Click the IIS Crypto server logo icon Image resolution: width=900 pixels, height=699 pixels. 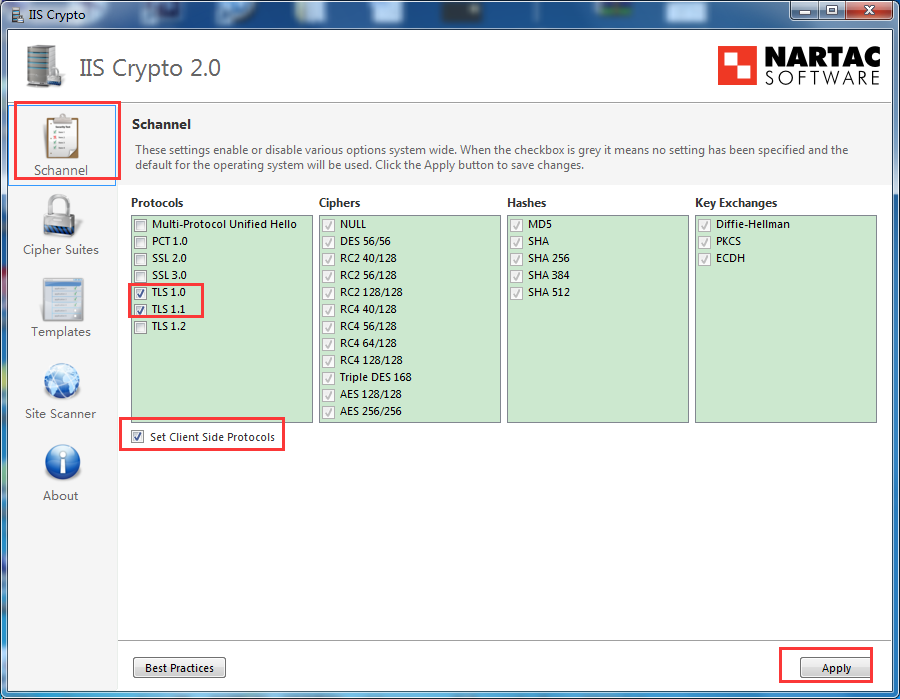click(44, 67)
